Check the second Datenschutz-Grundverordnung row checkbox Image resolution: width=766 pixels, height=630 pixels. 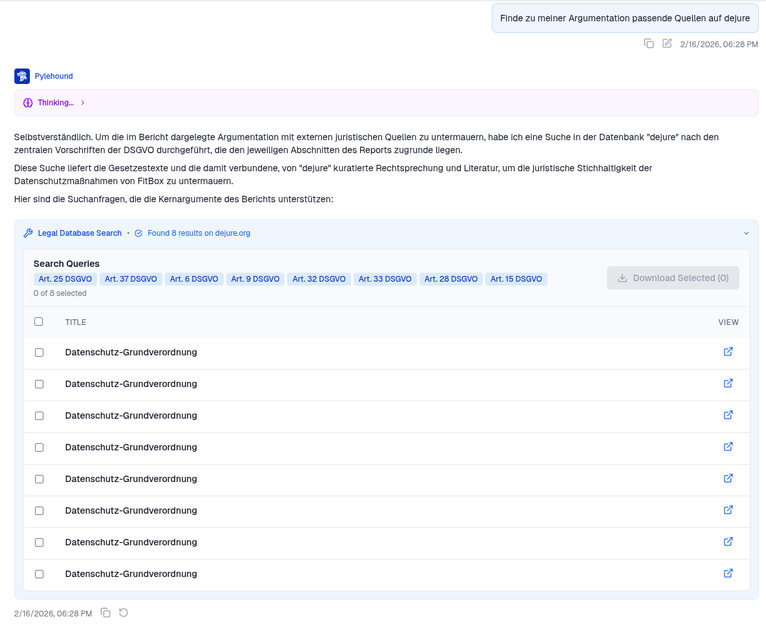pyautogui.click(x=39, y=384)
